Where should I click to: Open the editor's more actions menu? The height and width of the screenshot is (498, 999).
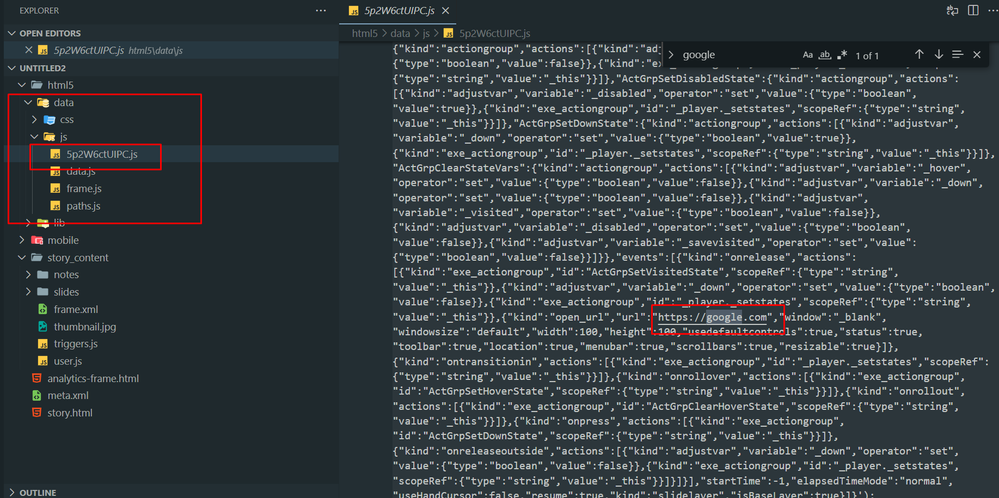click(x=991, y=10)
